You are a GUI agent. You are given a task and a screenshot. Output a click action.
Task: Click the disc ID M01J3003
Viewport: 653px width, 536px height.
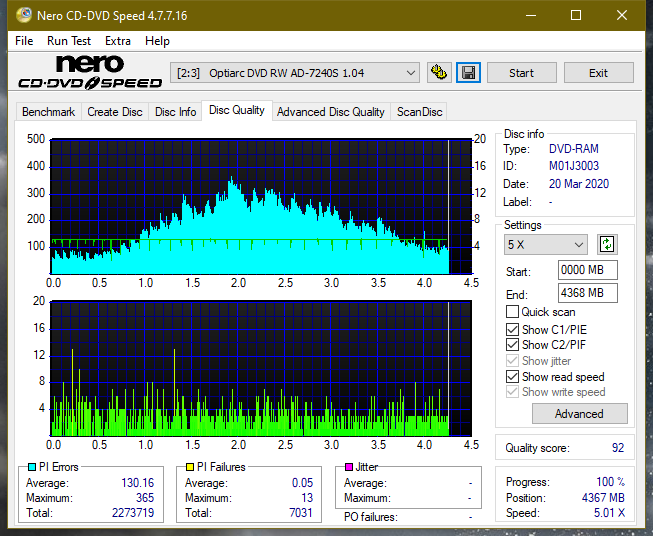(x=573, y=166)
